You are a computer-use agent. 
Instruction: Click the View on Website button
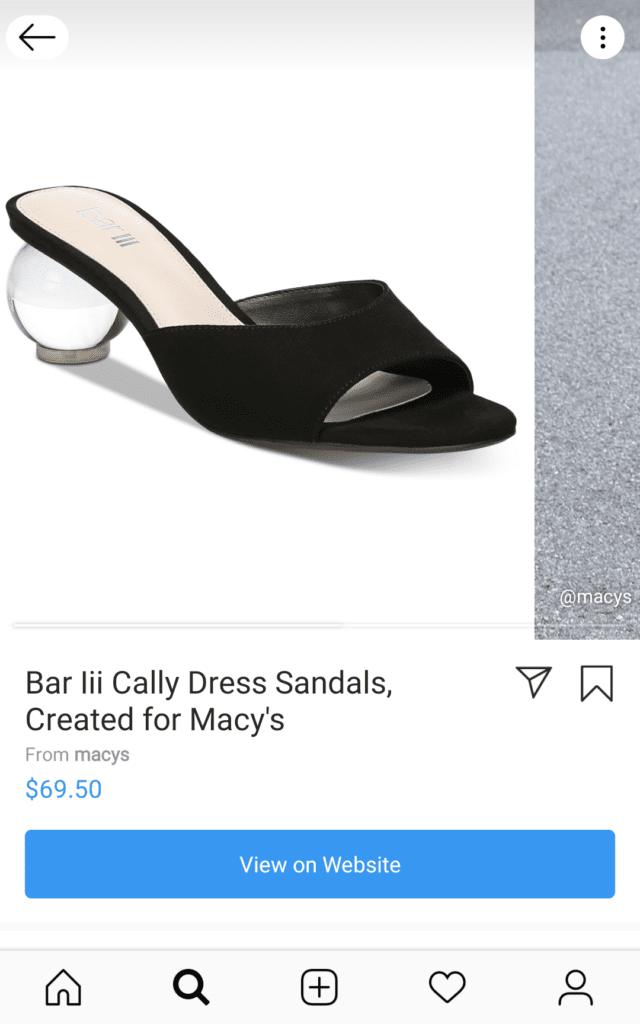320,864
